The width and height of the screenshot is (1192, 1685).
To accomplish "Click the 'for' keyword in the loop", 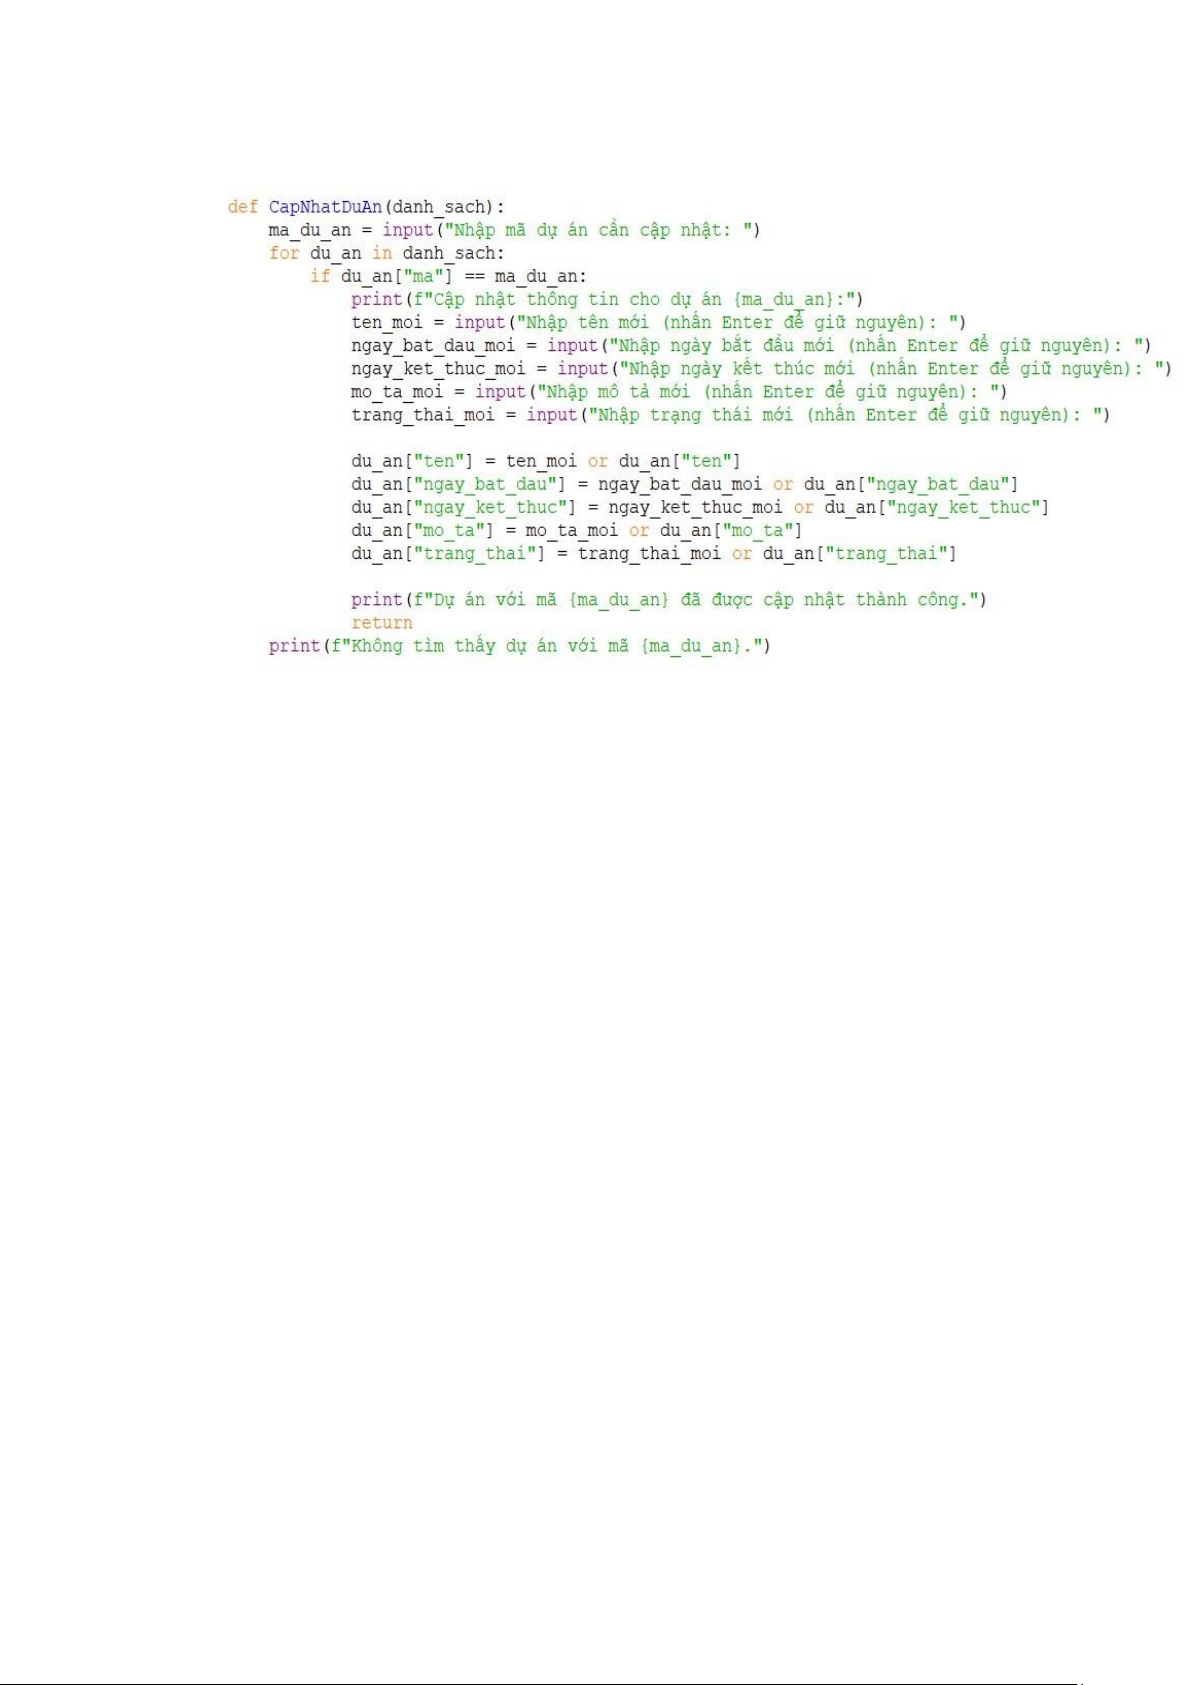I will point(284,253).
